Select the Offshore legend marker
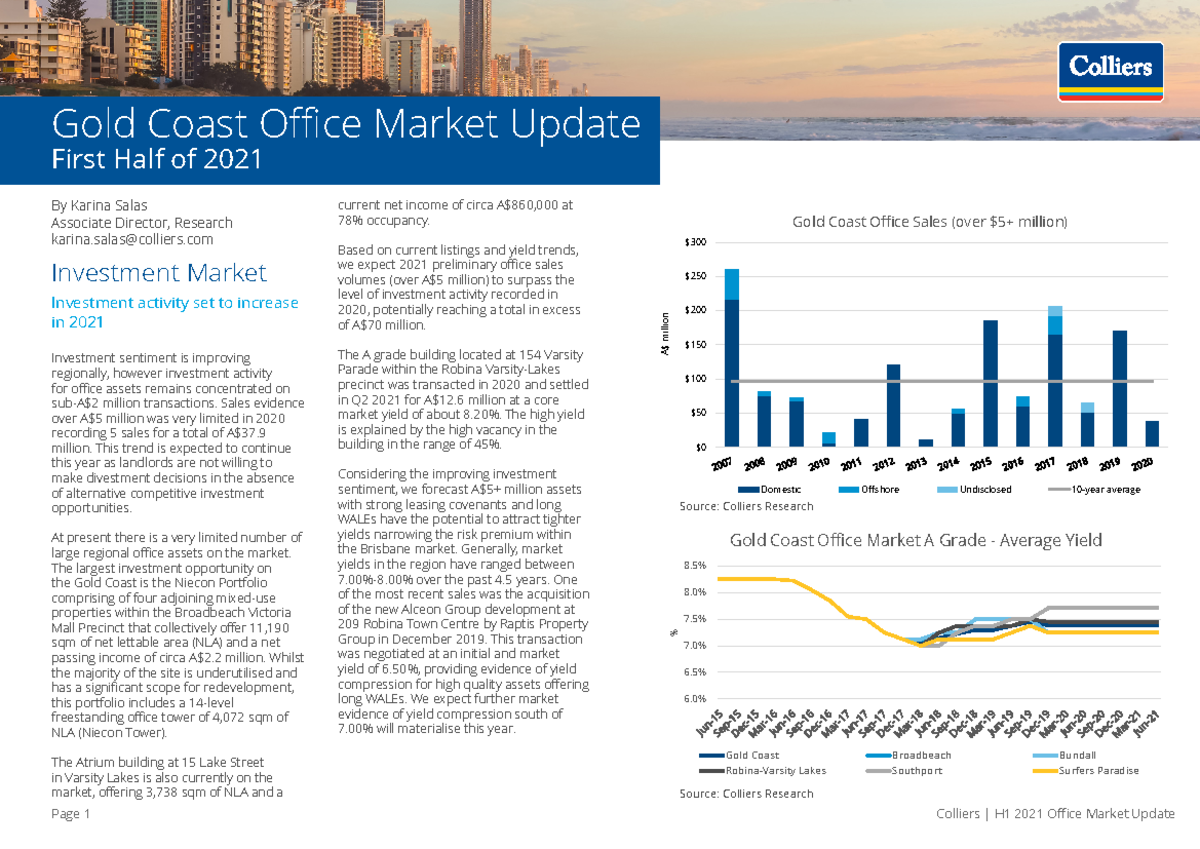The width and height of the screenshot is (1200, 849). [850, 488]
